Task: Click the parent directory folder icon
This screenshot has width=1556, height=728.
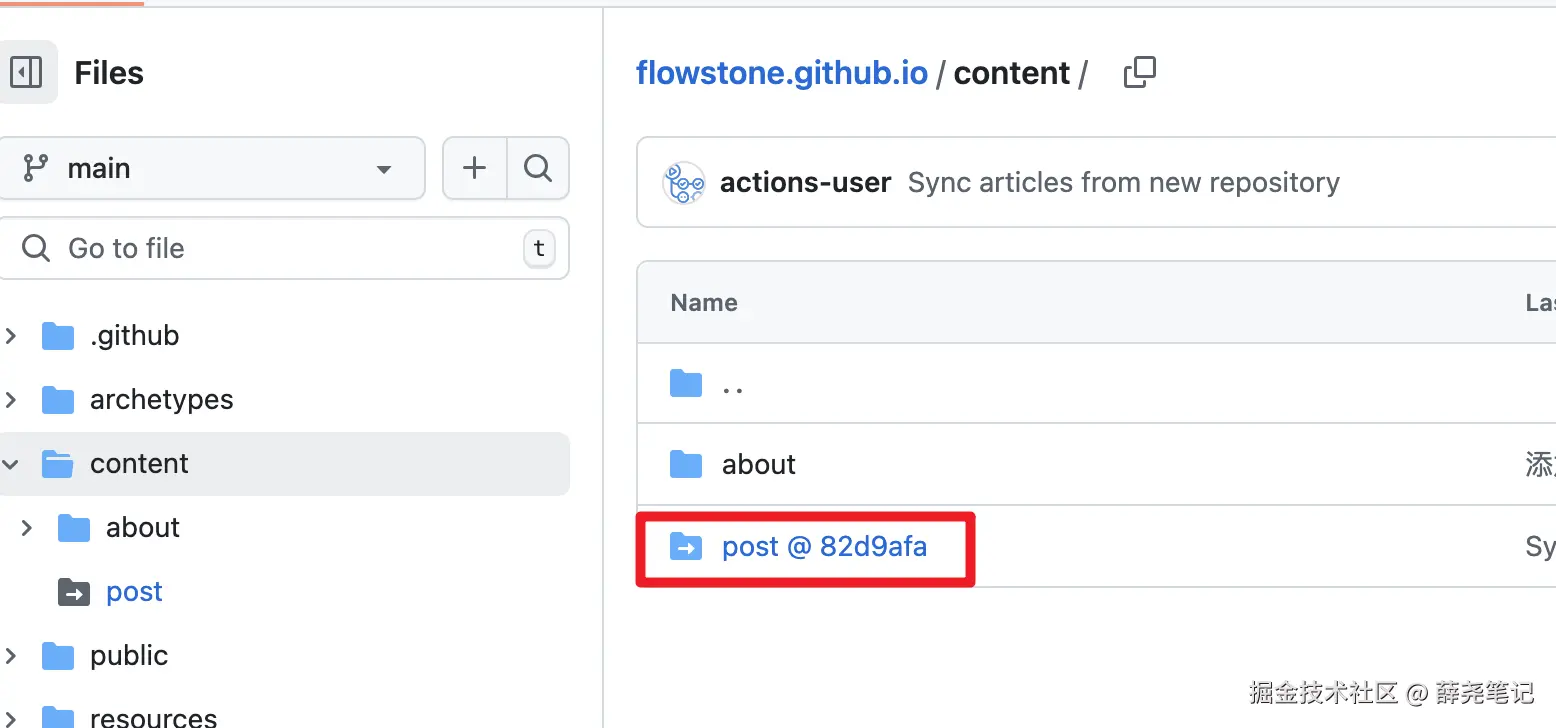Action: pyautogui.click(x=686, y=383)
